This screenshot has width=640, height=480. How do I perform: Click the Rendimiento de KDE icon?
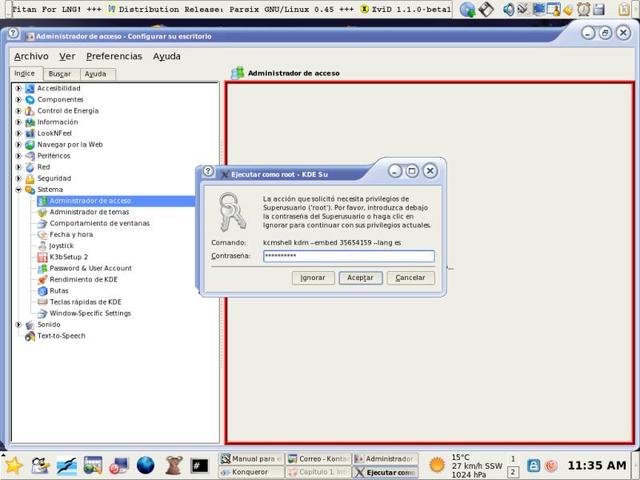point(42,280)
